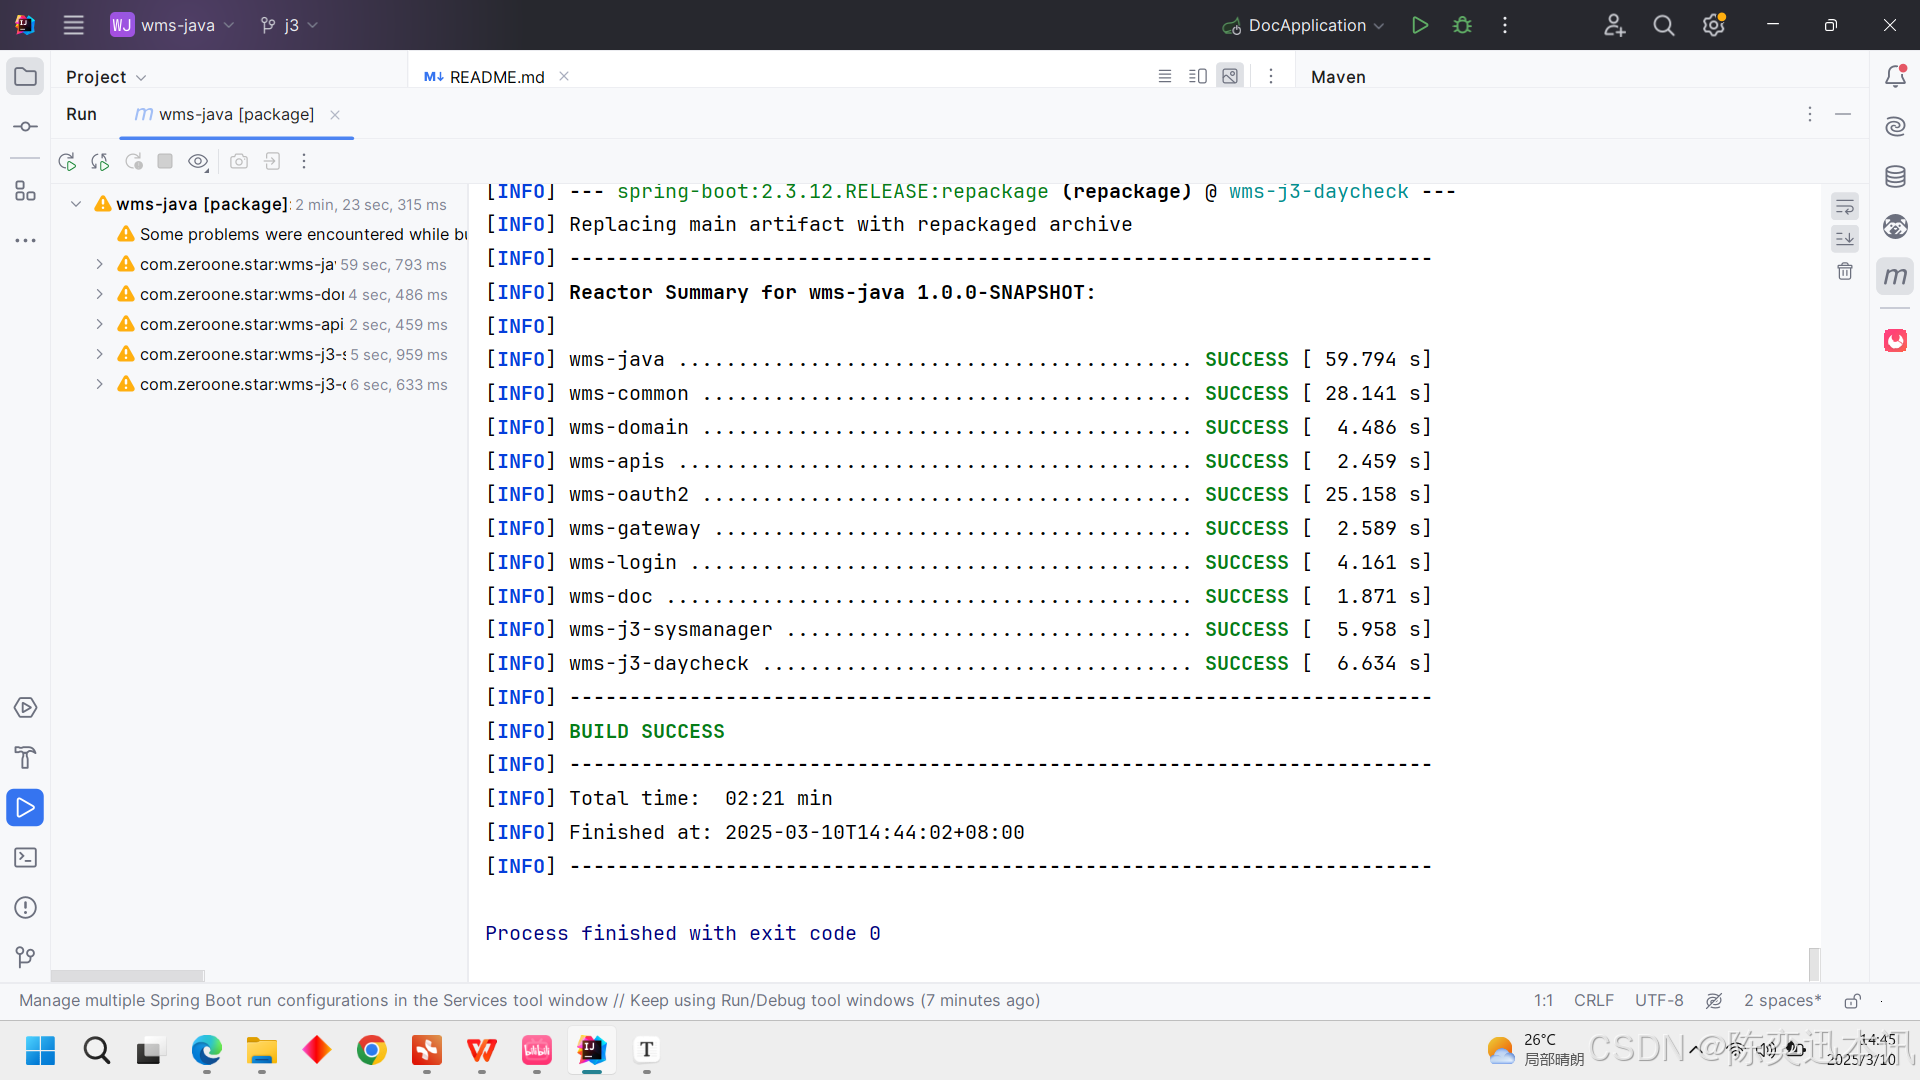
Task: Open the Git tool window
Action: (25, 957)
